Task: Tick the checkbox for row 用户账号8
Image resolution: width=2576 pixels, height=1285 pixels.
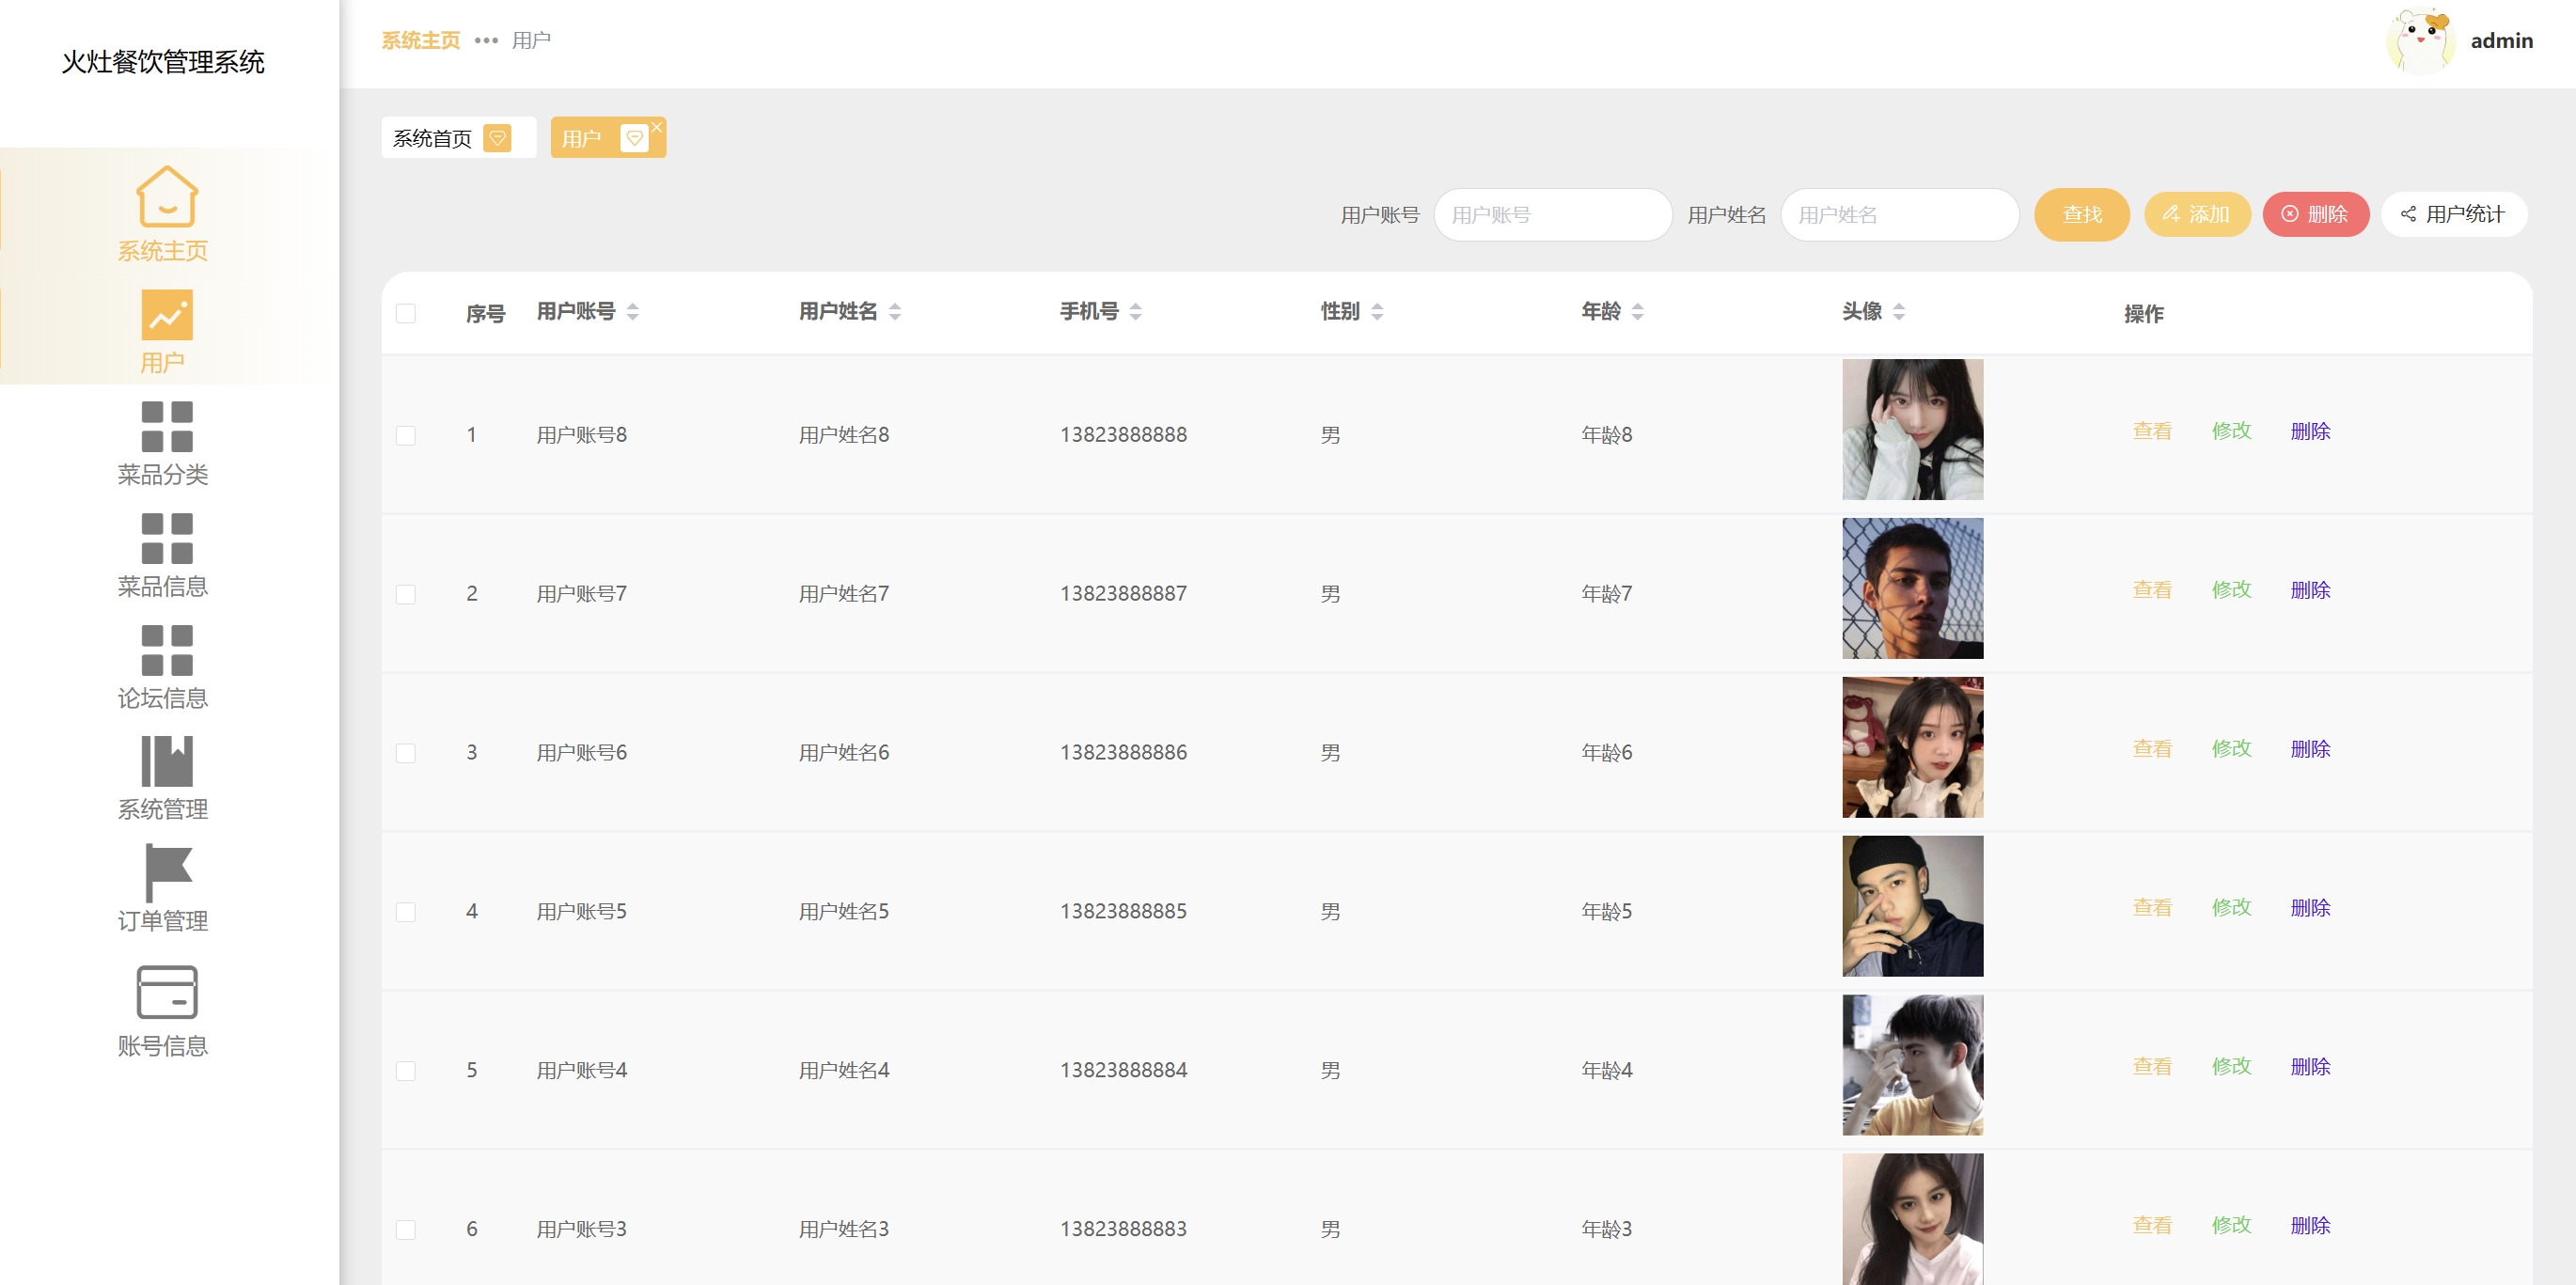Action: pyautogui.click(x=405, y=435)
